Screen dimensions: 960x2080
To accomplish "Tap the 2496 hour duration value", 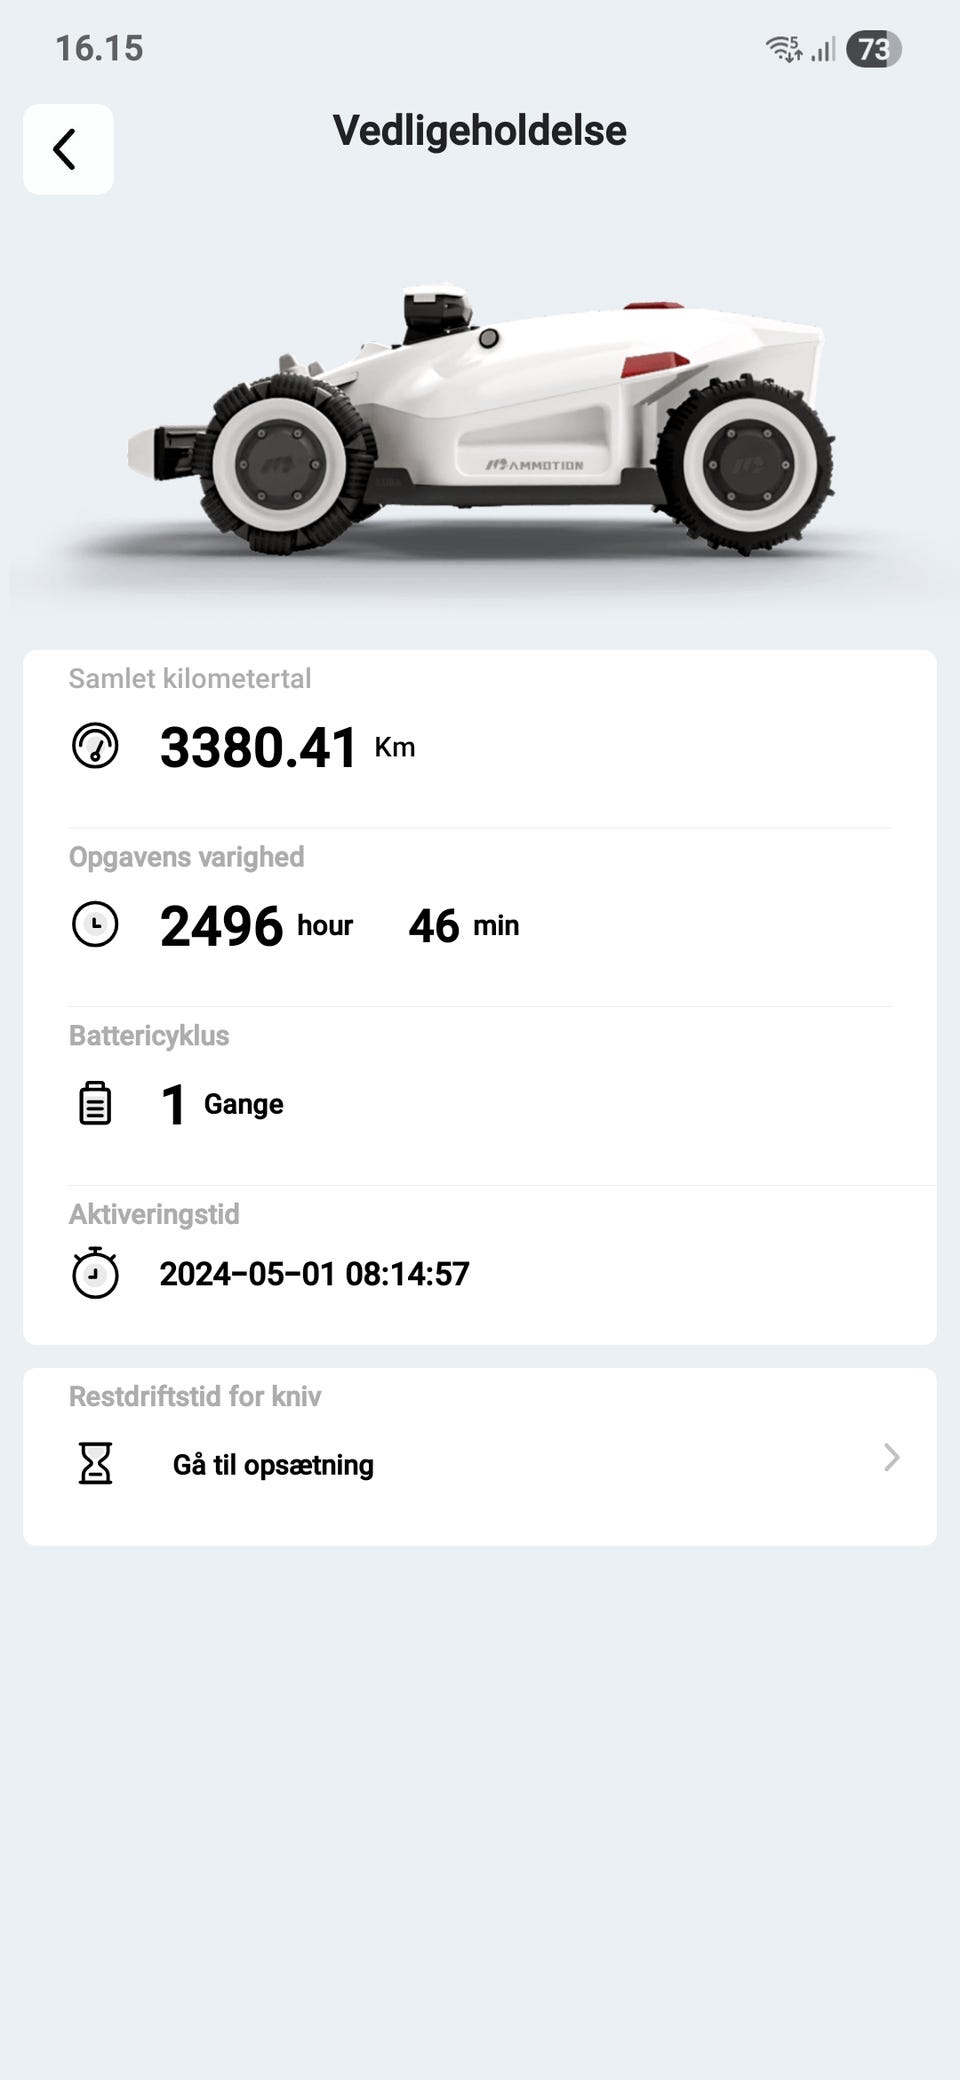I will click(222, 926).
